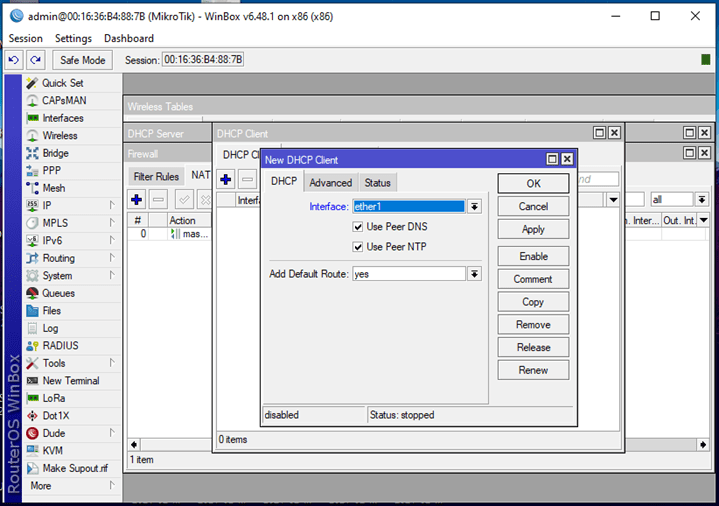Open the Interfaces sidebar icon
The width and height of the screenshot is (719, 506).
click(32, 118)
